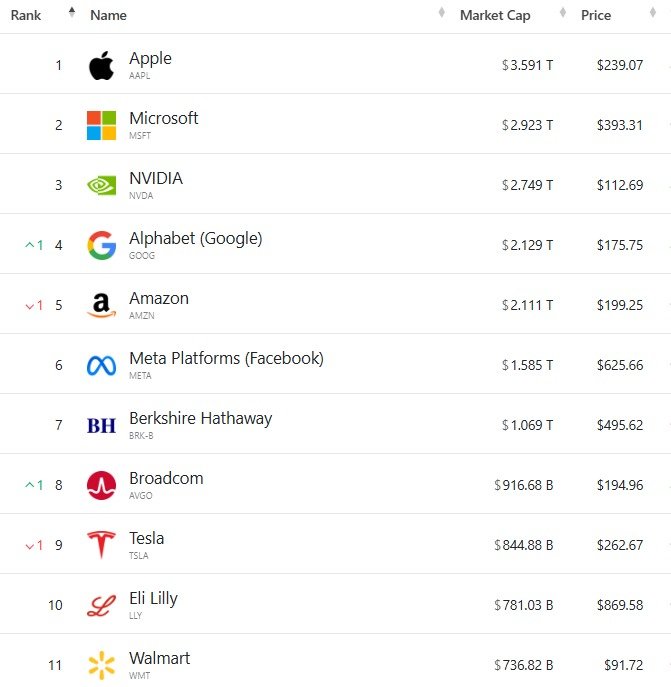Click the Eli Lilly company name
671x687 pixels.
(x=153, y=599)
